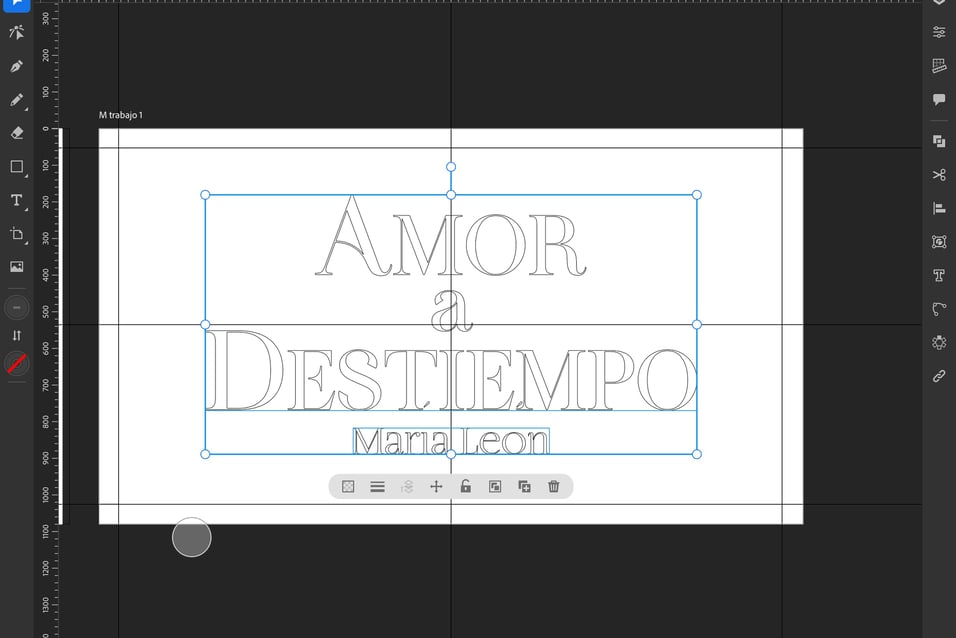Open the Combine Shapes panel
This screenshot has width=956, height=638.
pyautogui.click(x=939, y=142)
